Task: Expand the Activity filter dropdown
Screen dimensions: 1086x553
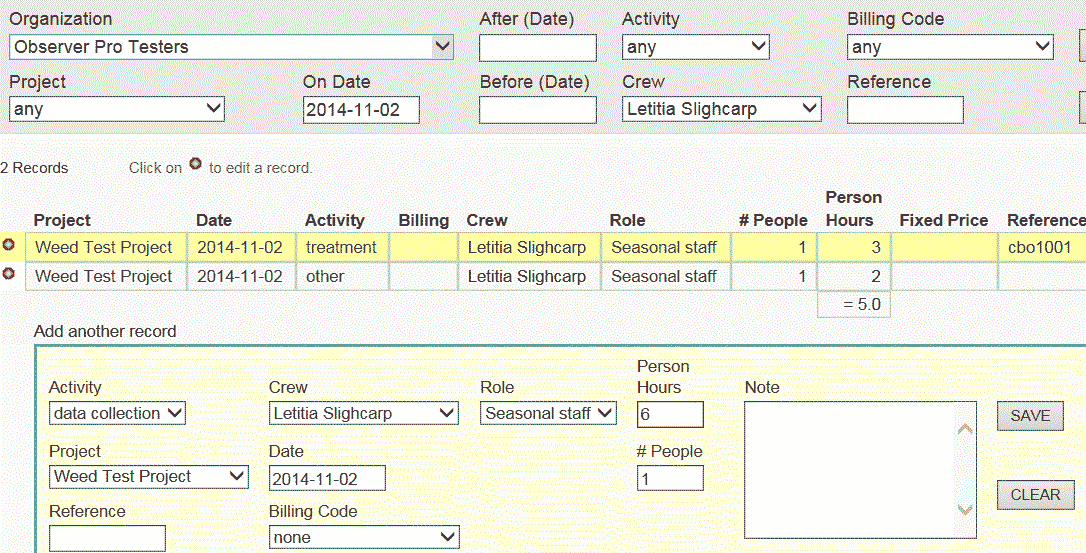Action: click(x=695, y=47)
